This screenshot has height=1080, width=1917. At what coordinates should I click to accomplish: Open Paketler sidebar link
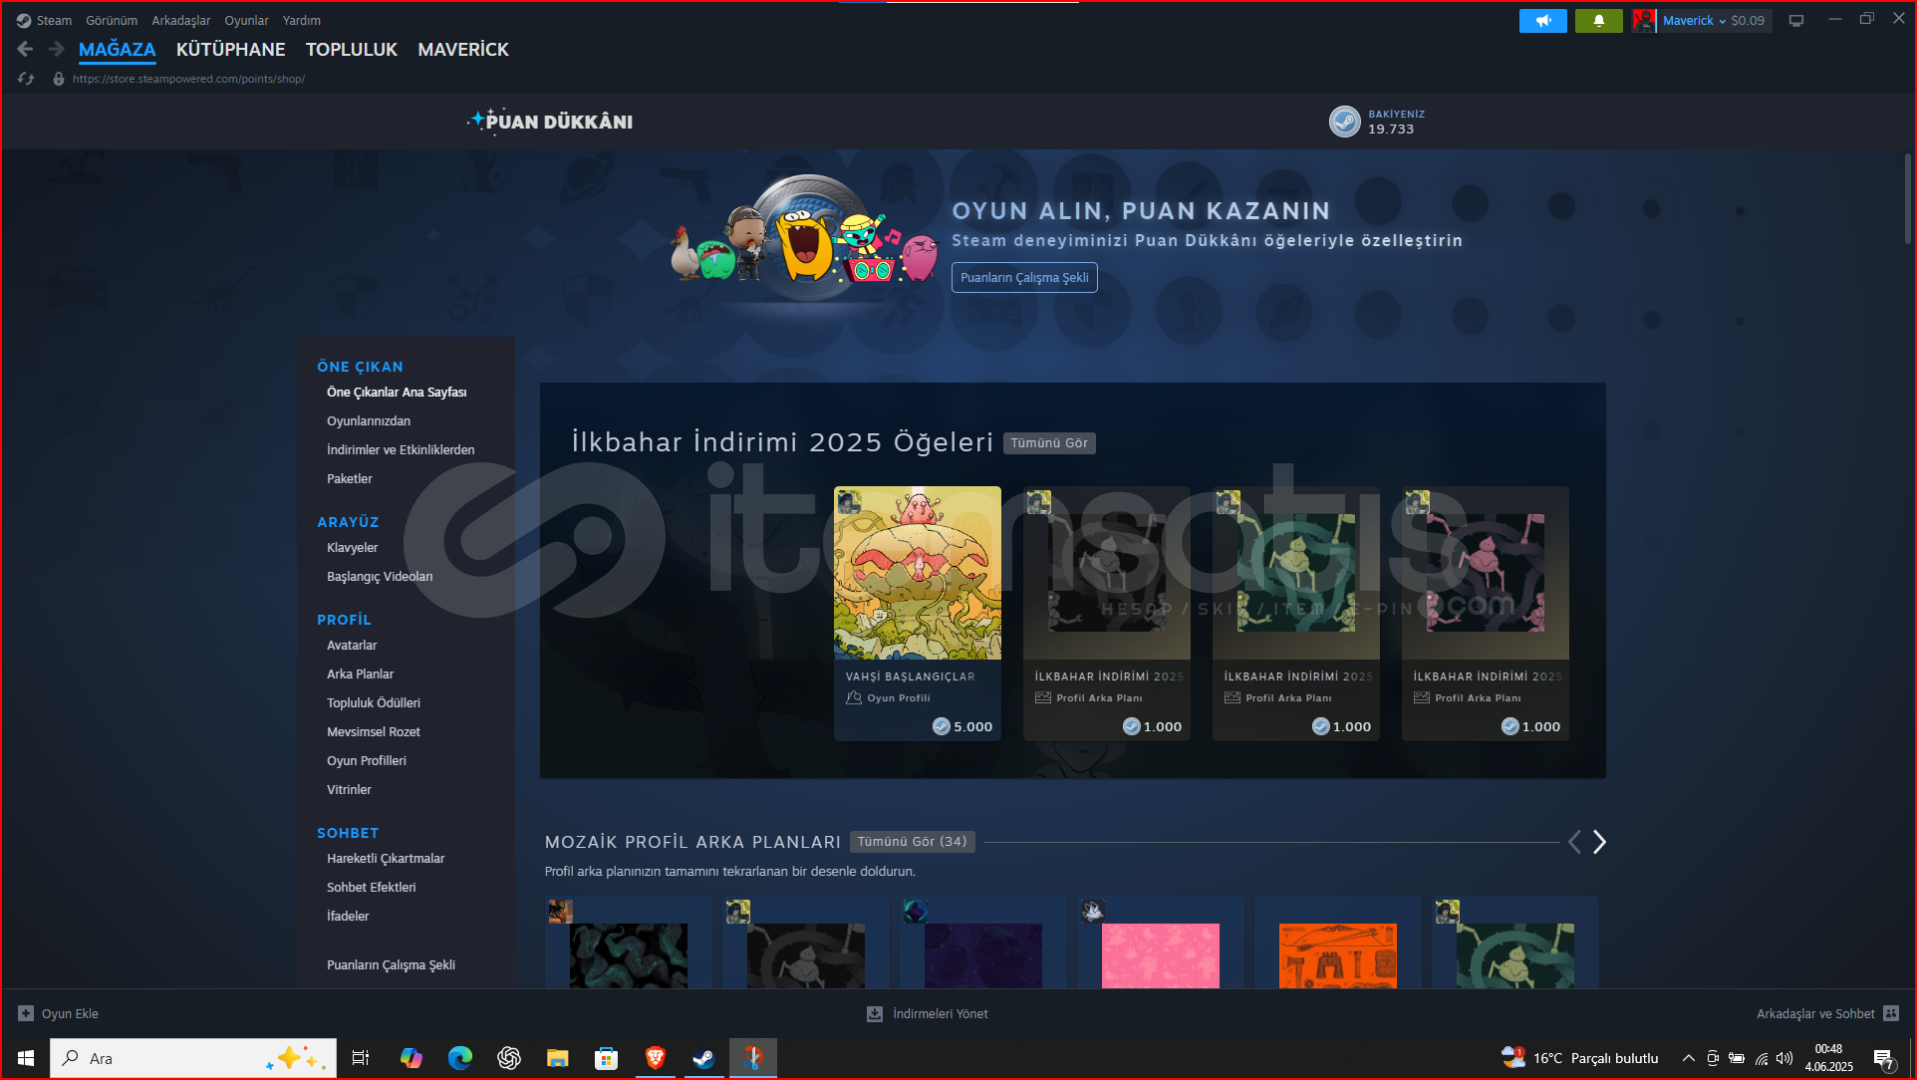pyautogui.click(x=349, y=479)
